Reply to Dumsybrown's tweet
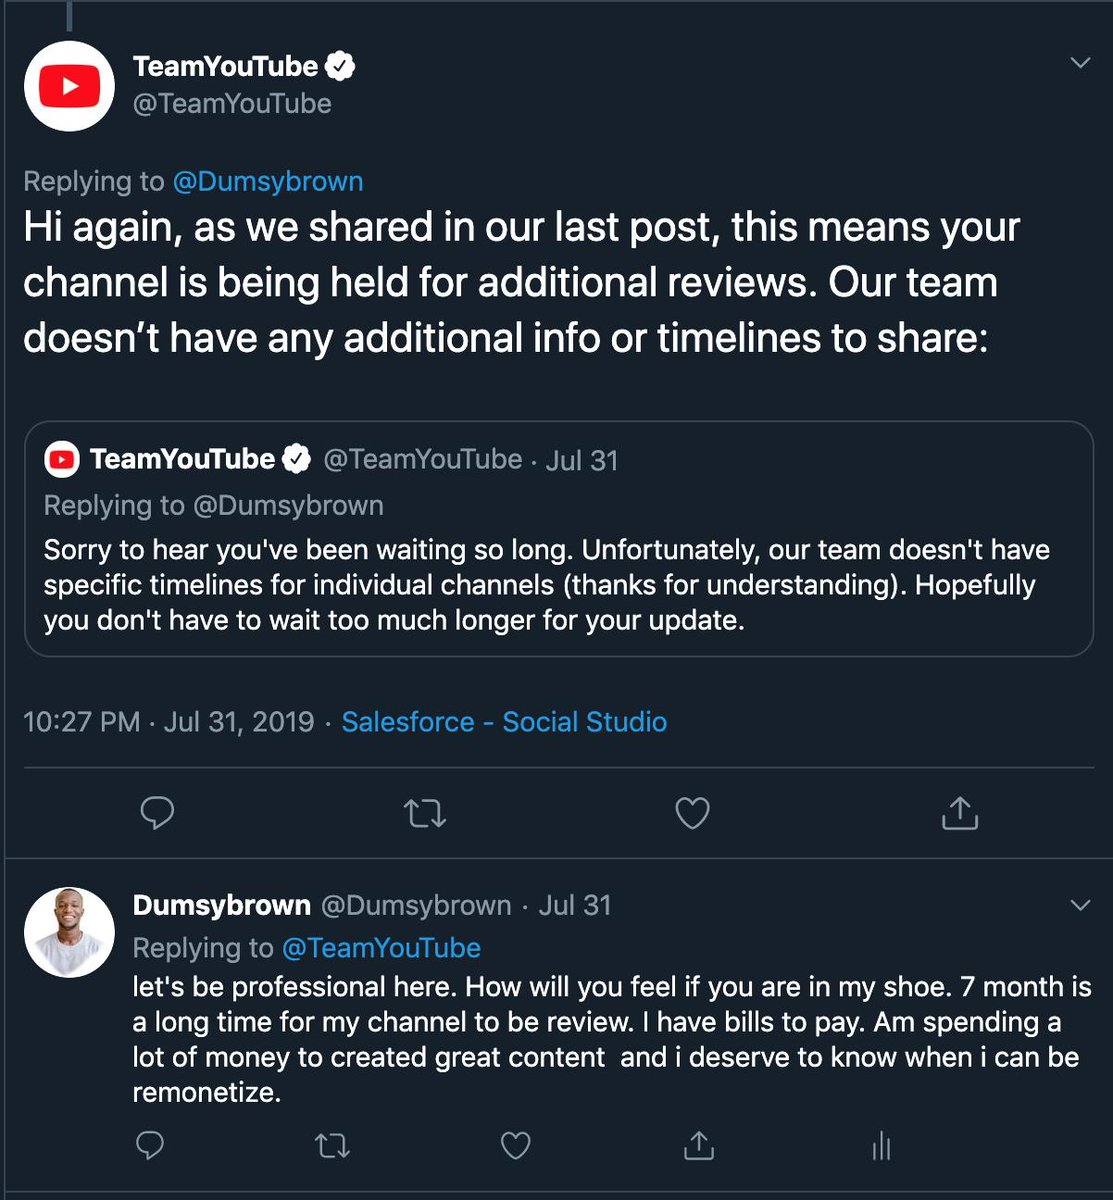Screen dimensions: 1113x1200 tap(150, 1145)
